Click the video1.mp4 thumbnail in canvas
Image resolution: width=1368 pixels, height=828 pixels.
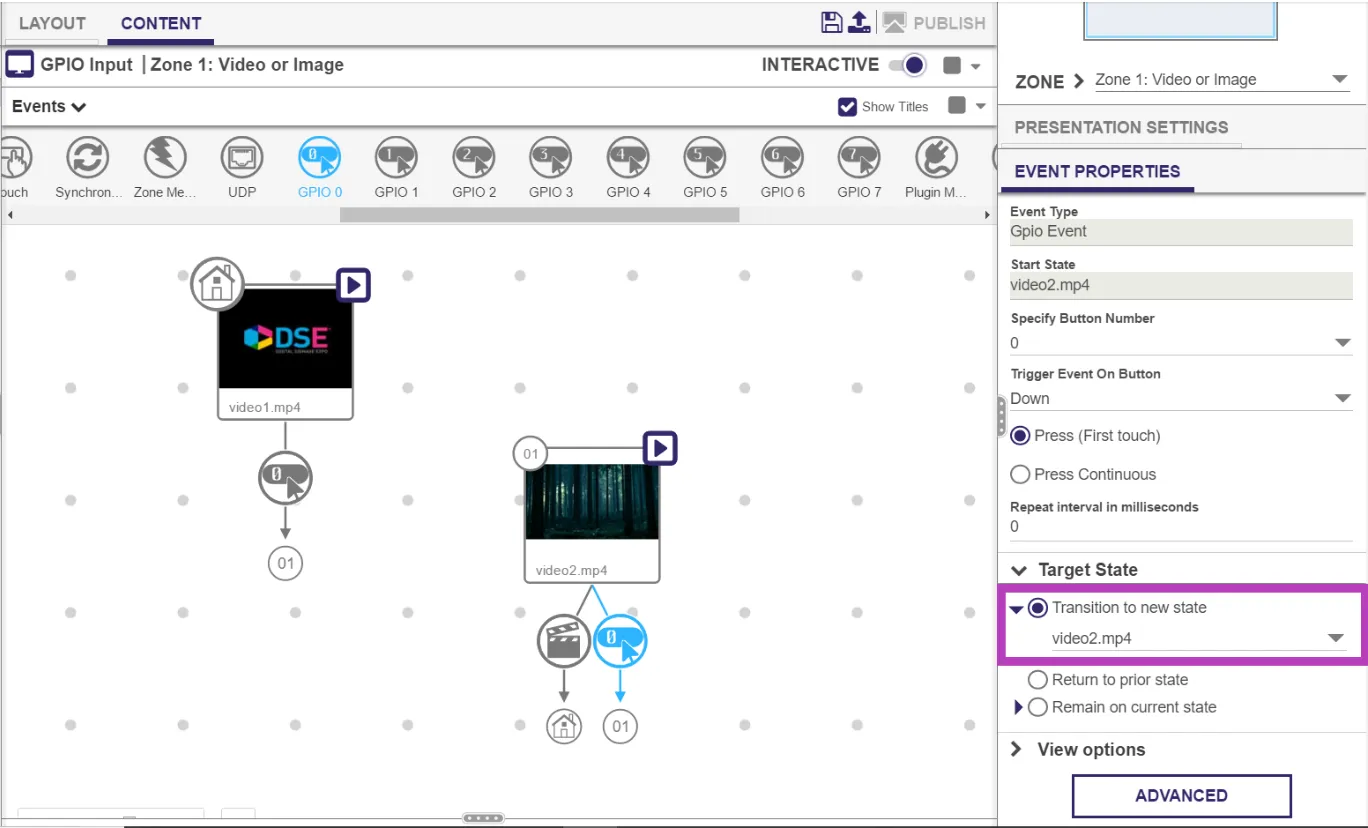(285, 340)
